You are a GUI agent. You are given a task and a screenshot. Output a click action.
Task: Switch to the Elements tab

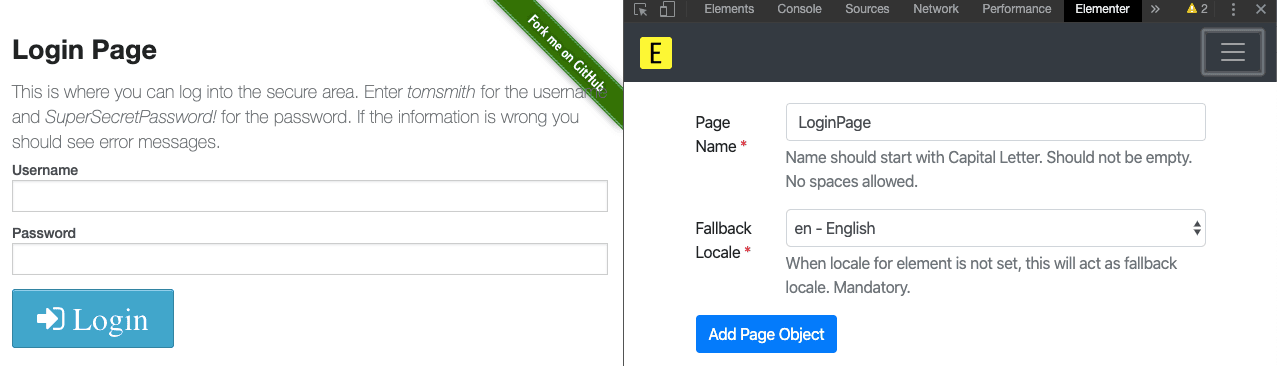729,9
